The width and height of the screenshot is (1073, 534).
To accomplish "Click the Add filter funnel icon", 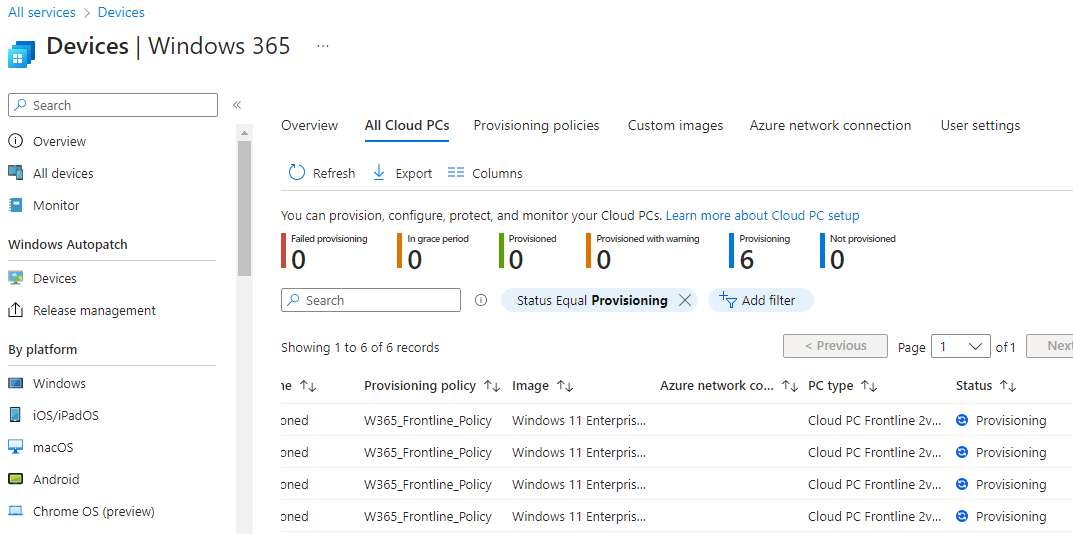I will pyautogui.click(x=728, y=300).
